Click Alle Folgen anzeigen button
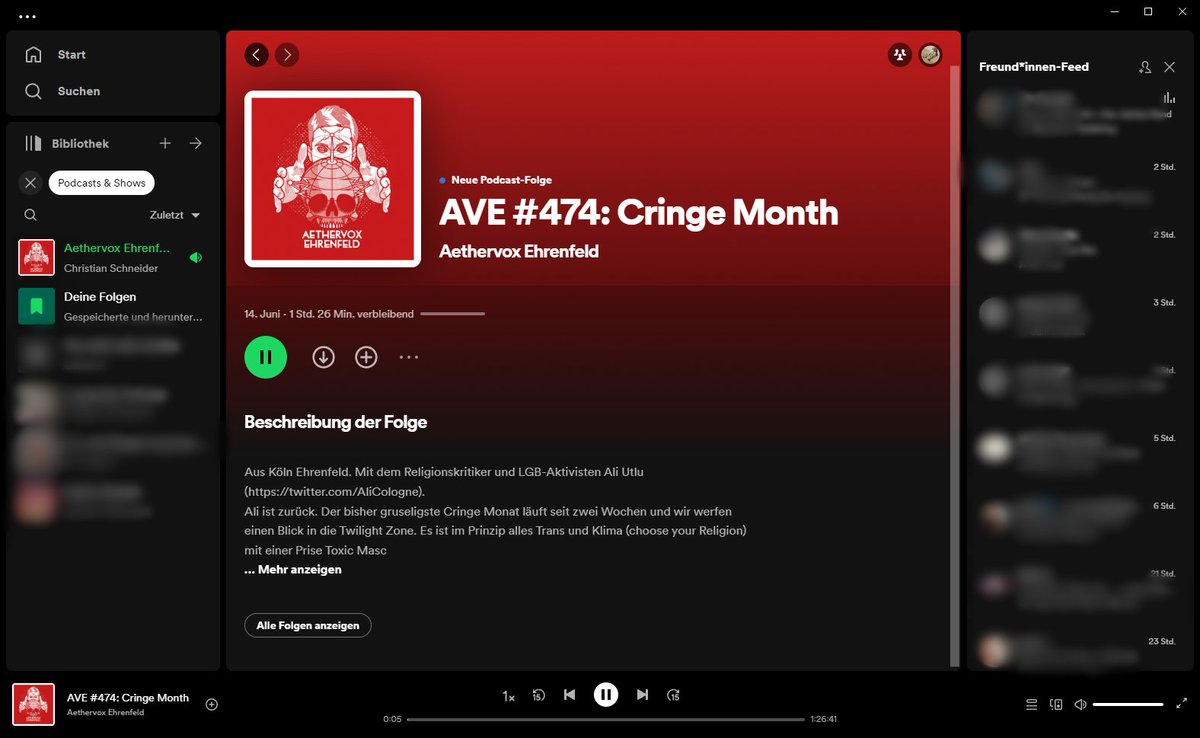The image size is (1200, 738). pos(308,625)
